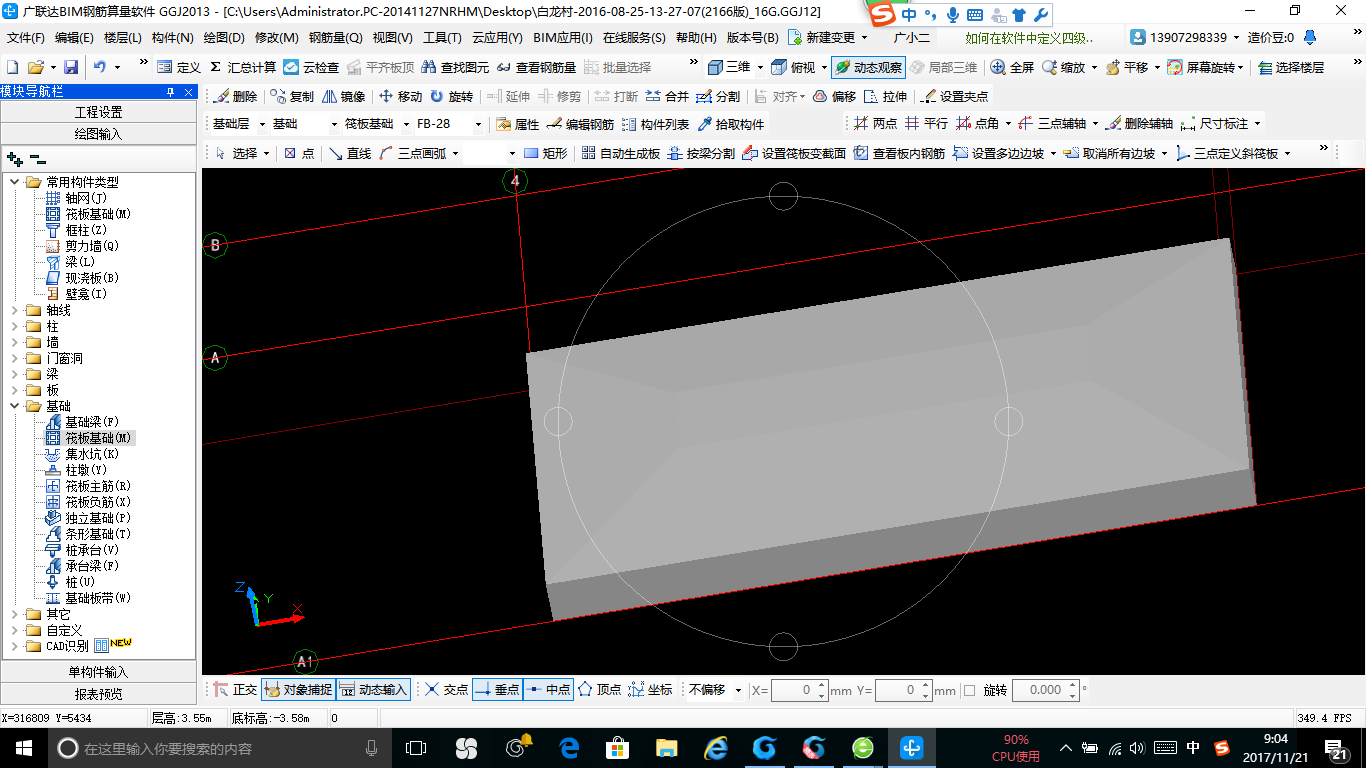The image size is (1366, 768).
Task: Select the 动态观察 orbit view tool
Action: tap(868, 67)
